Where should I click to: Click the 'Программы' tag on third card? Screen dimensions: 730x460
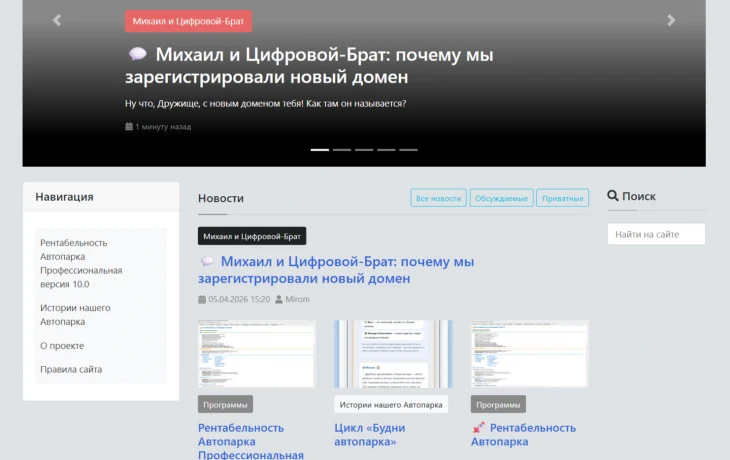(498, 404)
